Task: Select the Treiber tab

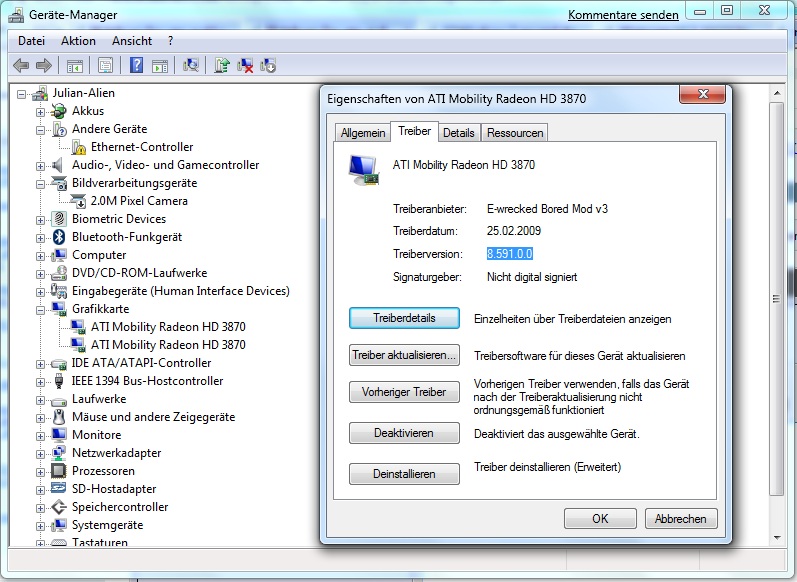Action: (x=414, y=132)
